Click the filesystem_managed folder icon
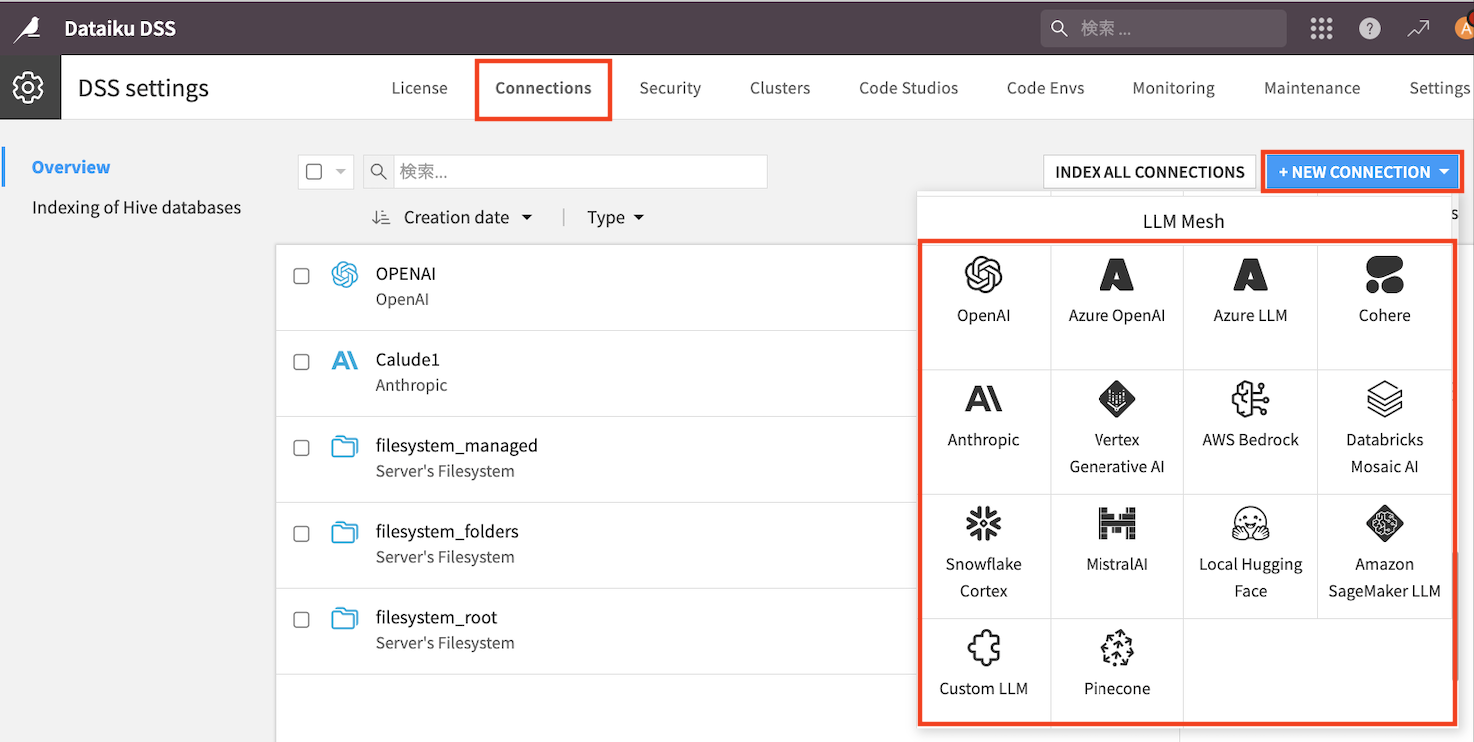Viewport: 1474px width, 742px height. pyautogui.click(x=345, y=446)
